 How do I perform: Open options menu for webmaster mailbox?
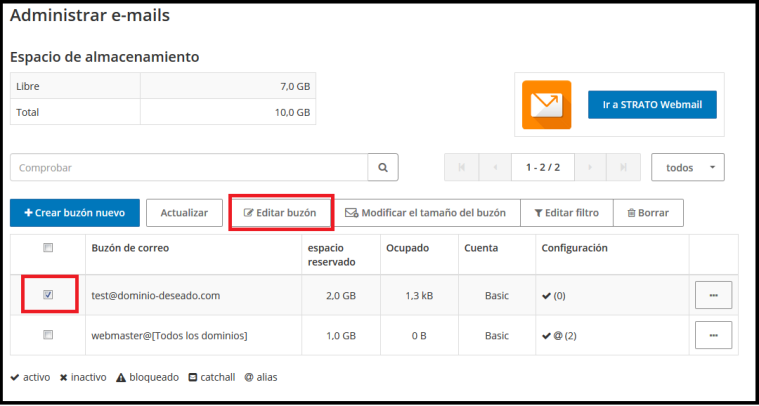[x=713, y=336]
